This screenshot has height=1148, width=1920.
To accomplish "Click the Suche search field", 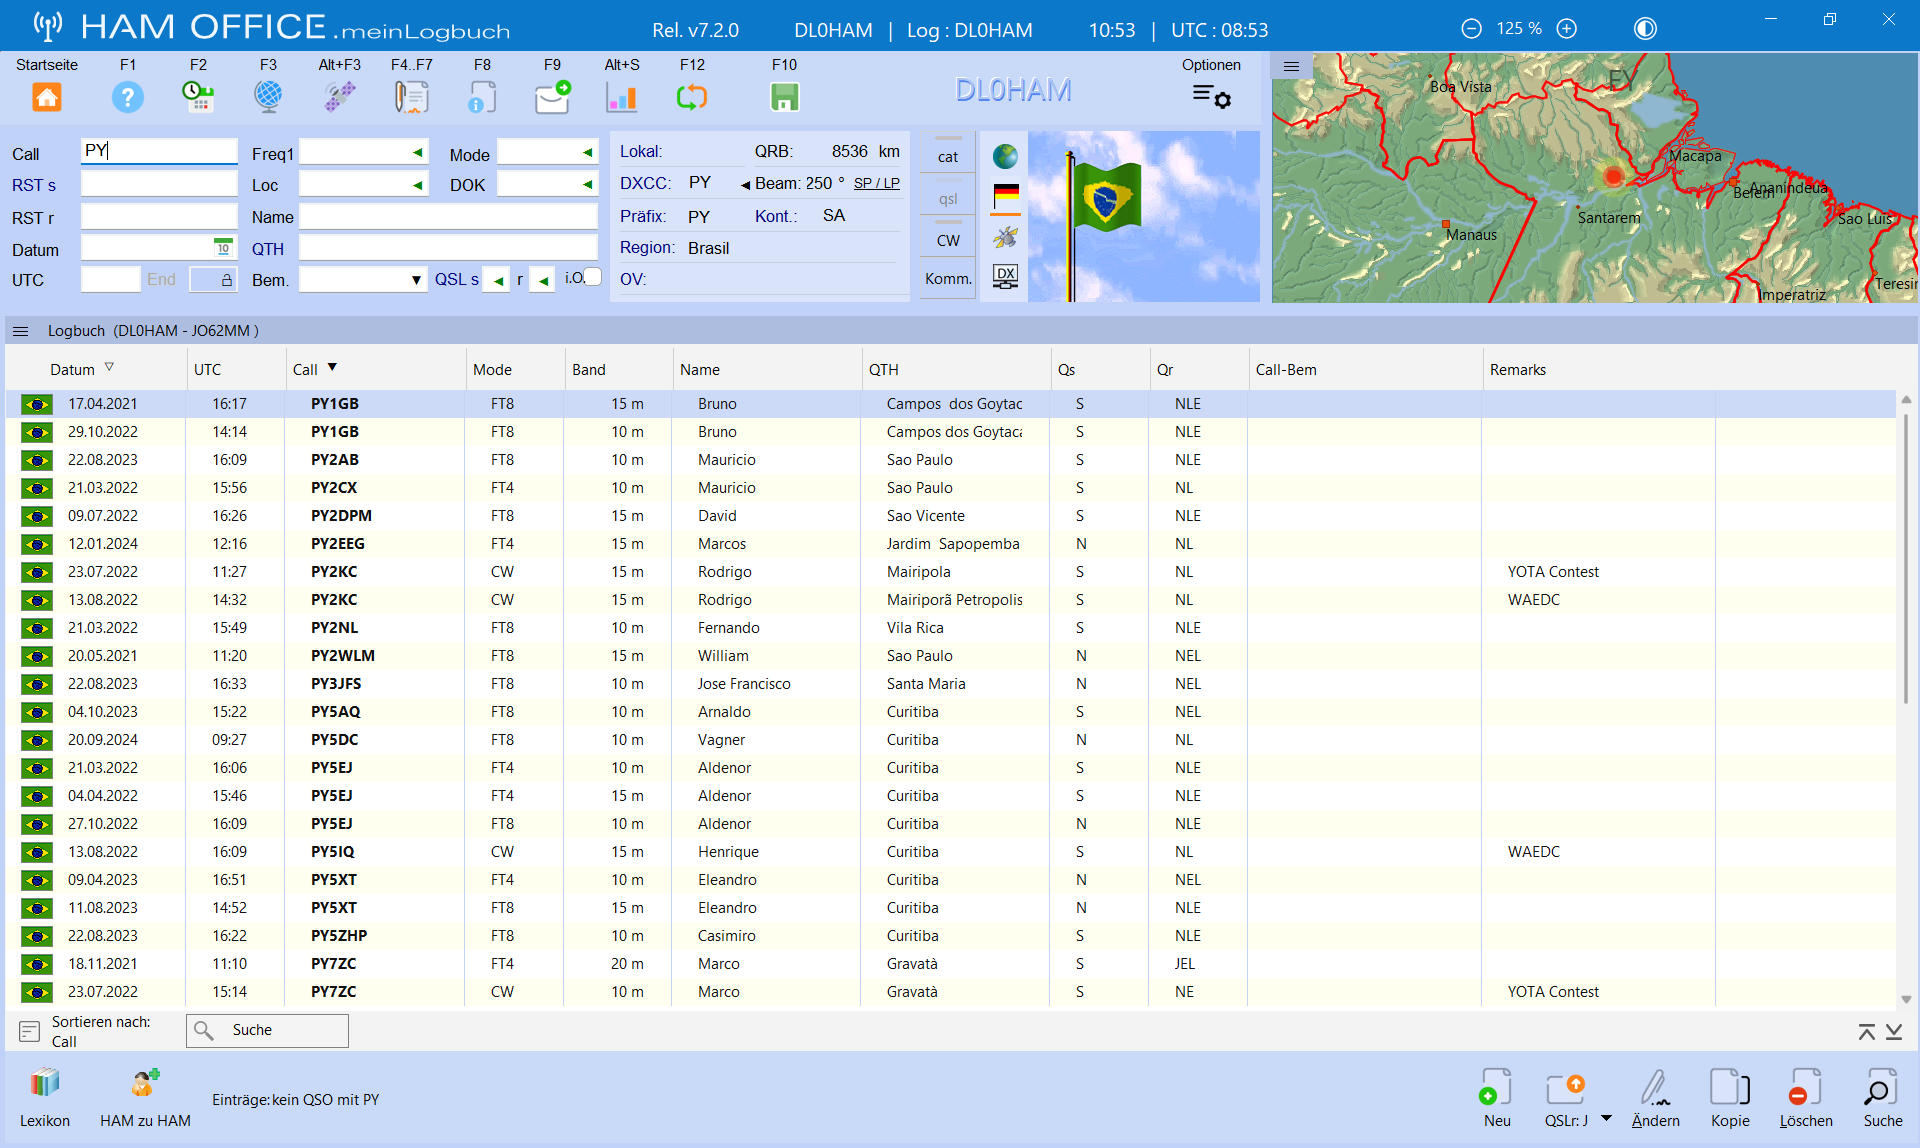I will coord(267,1030).
